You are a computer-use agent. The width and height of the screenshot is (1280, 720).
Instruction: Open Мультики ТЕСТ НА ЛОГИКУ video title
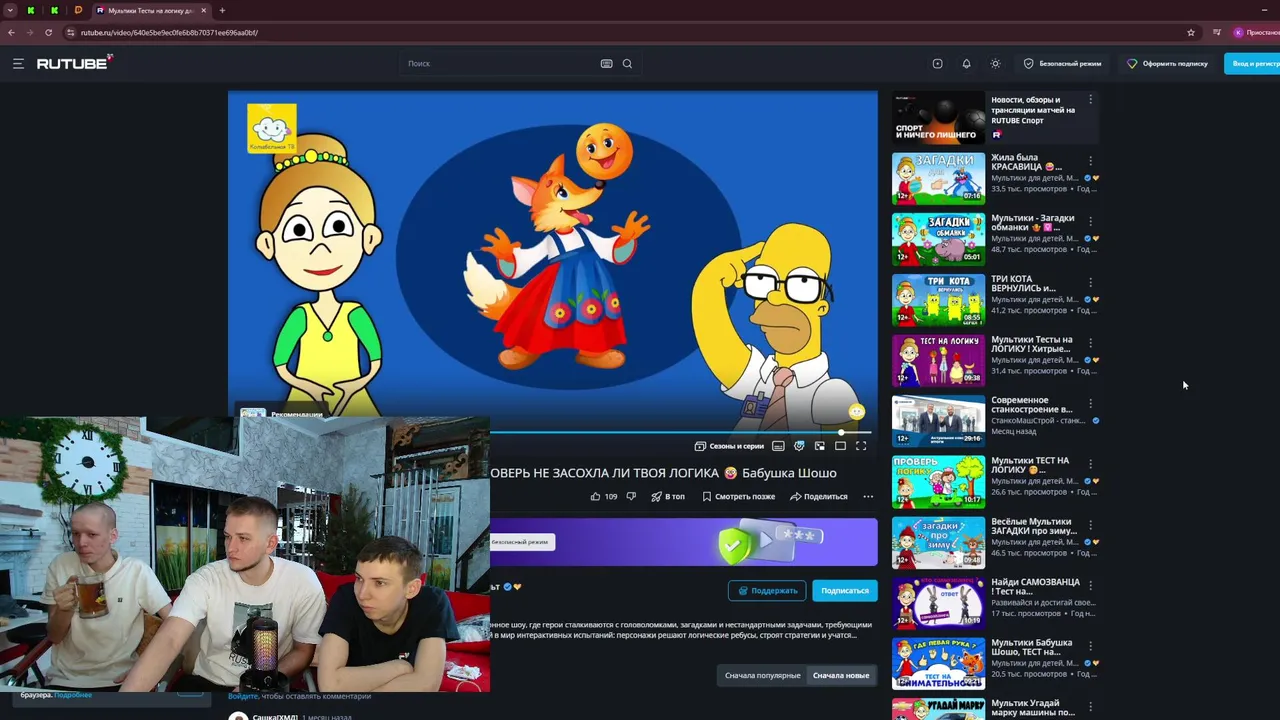click(1030, 465)
